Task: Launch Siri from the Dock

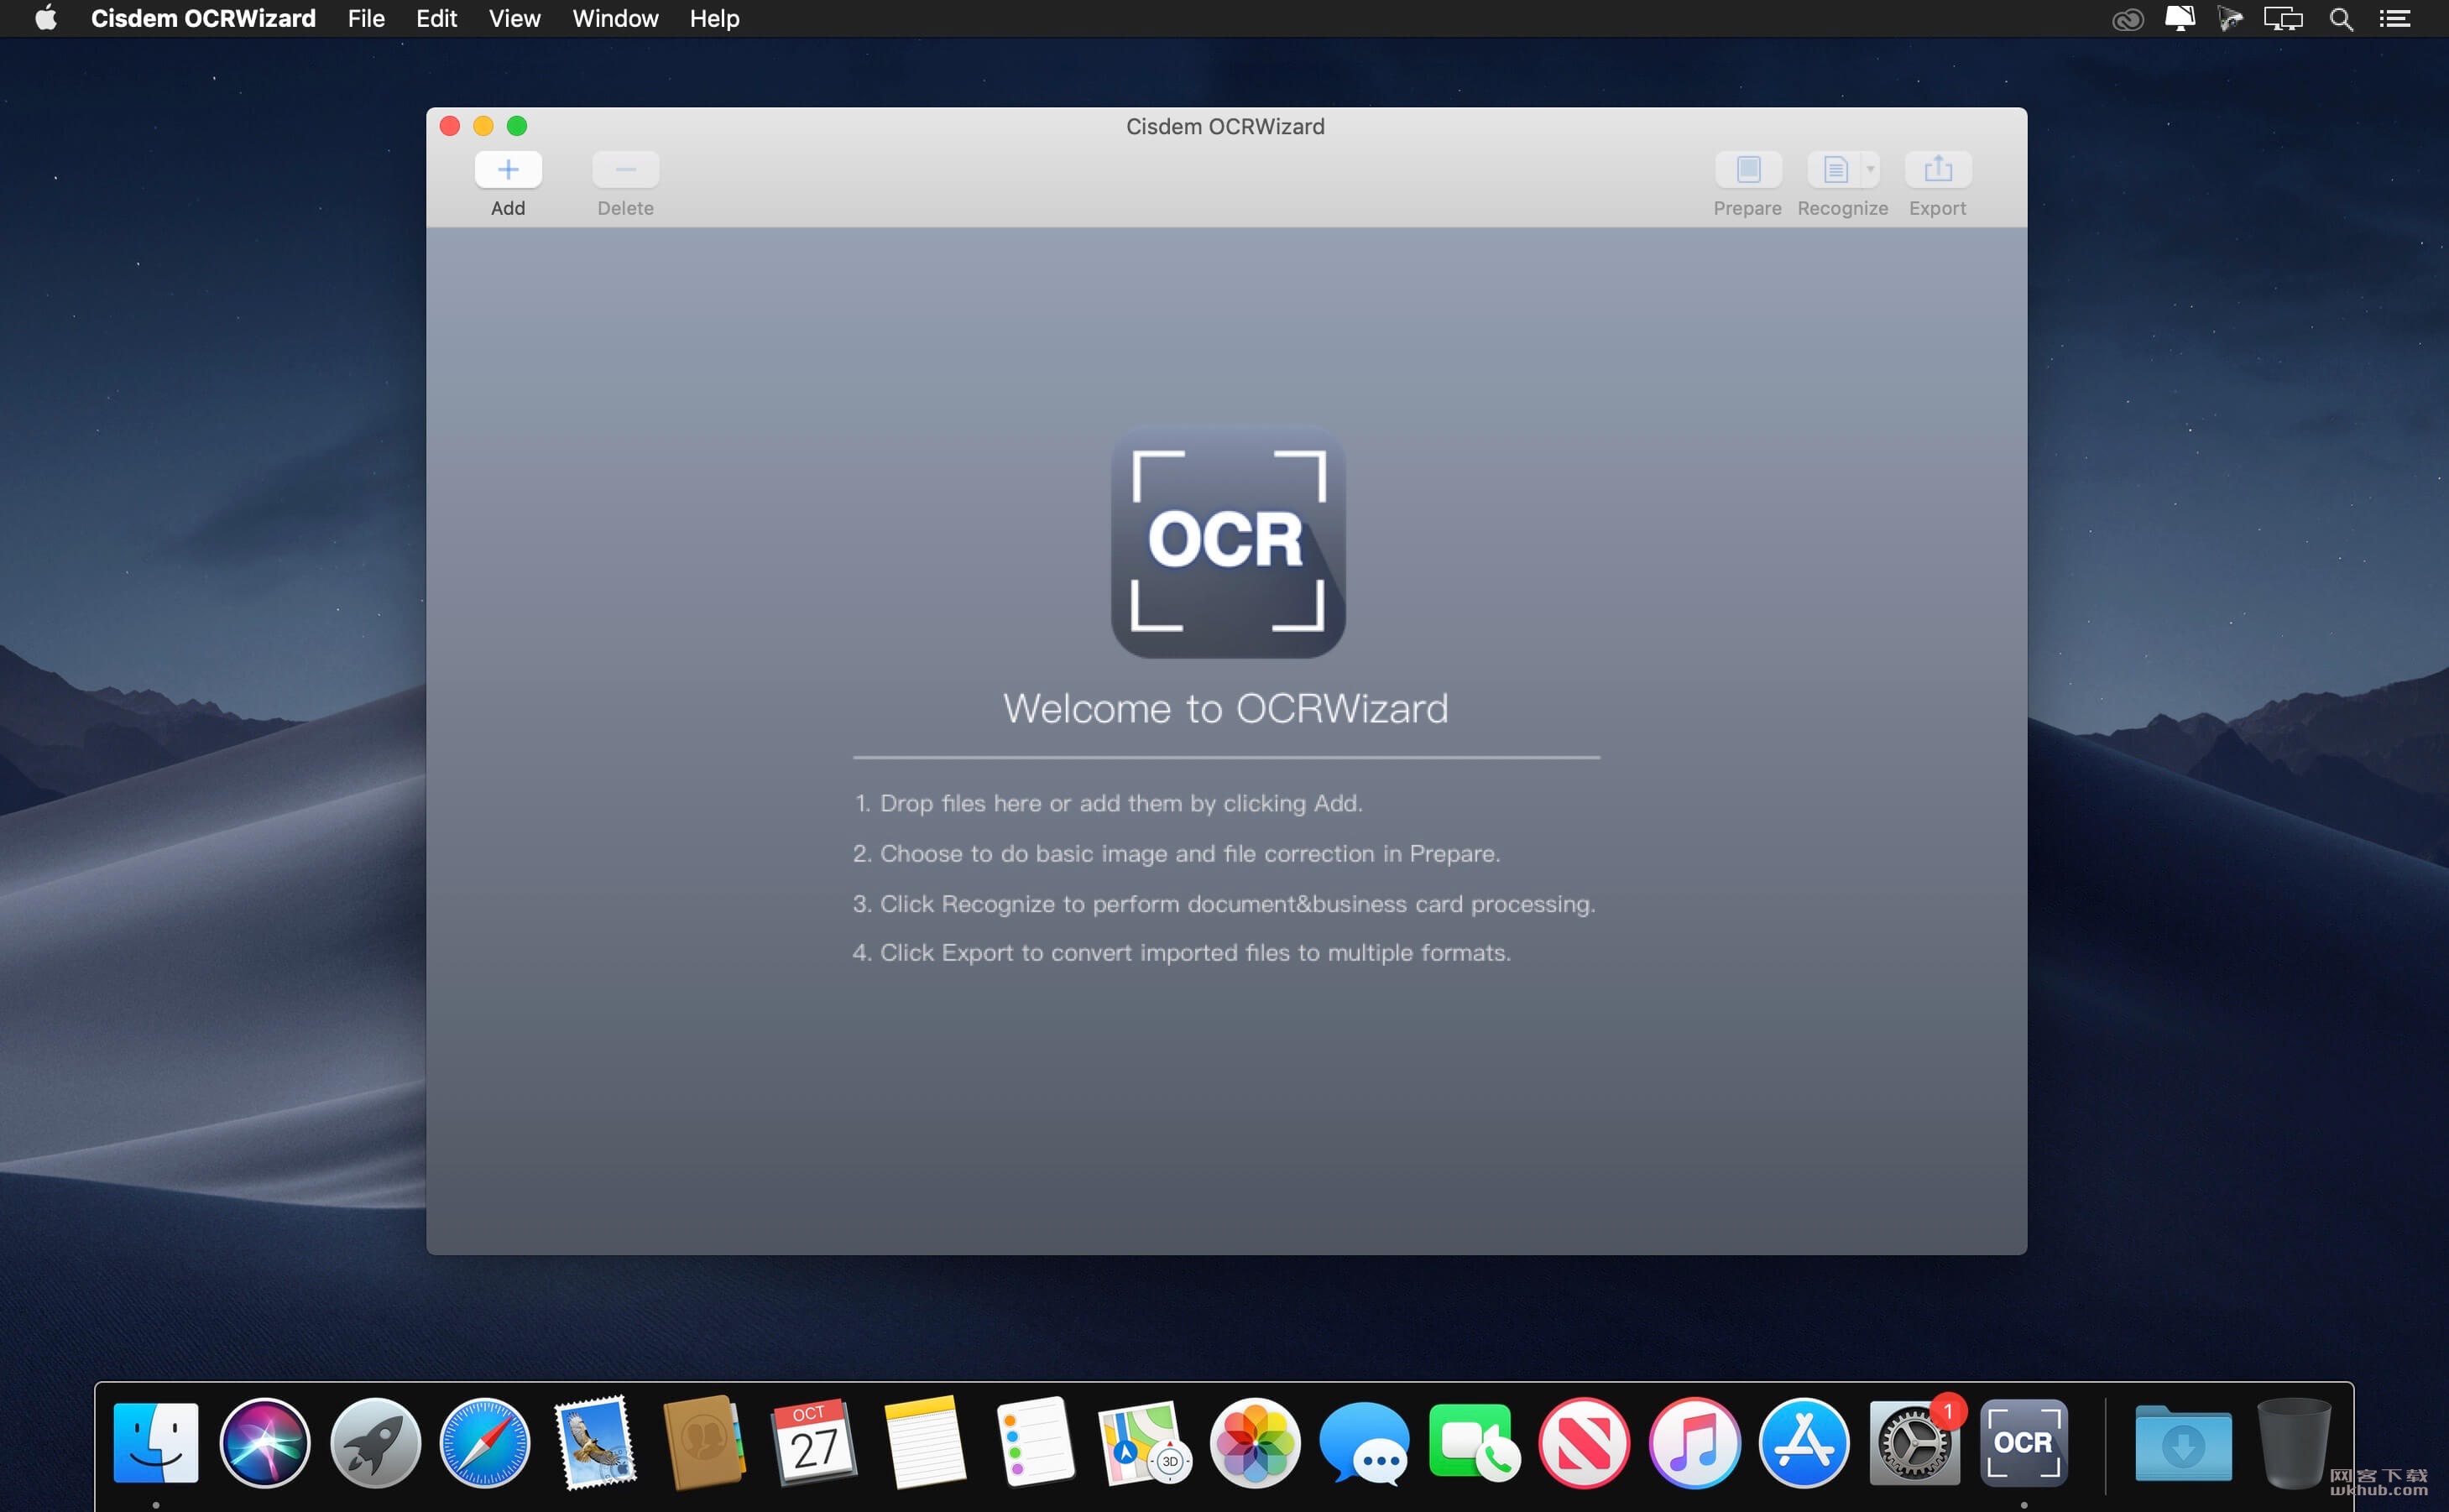Action: click(x=265, y=1443)
